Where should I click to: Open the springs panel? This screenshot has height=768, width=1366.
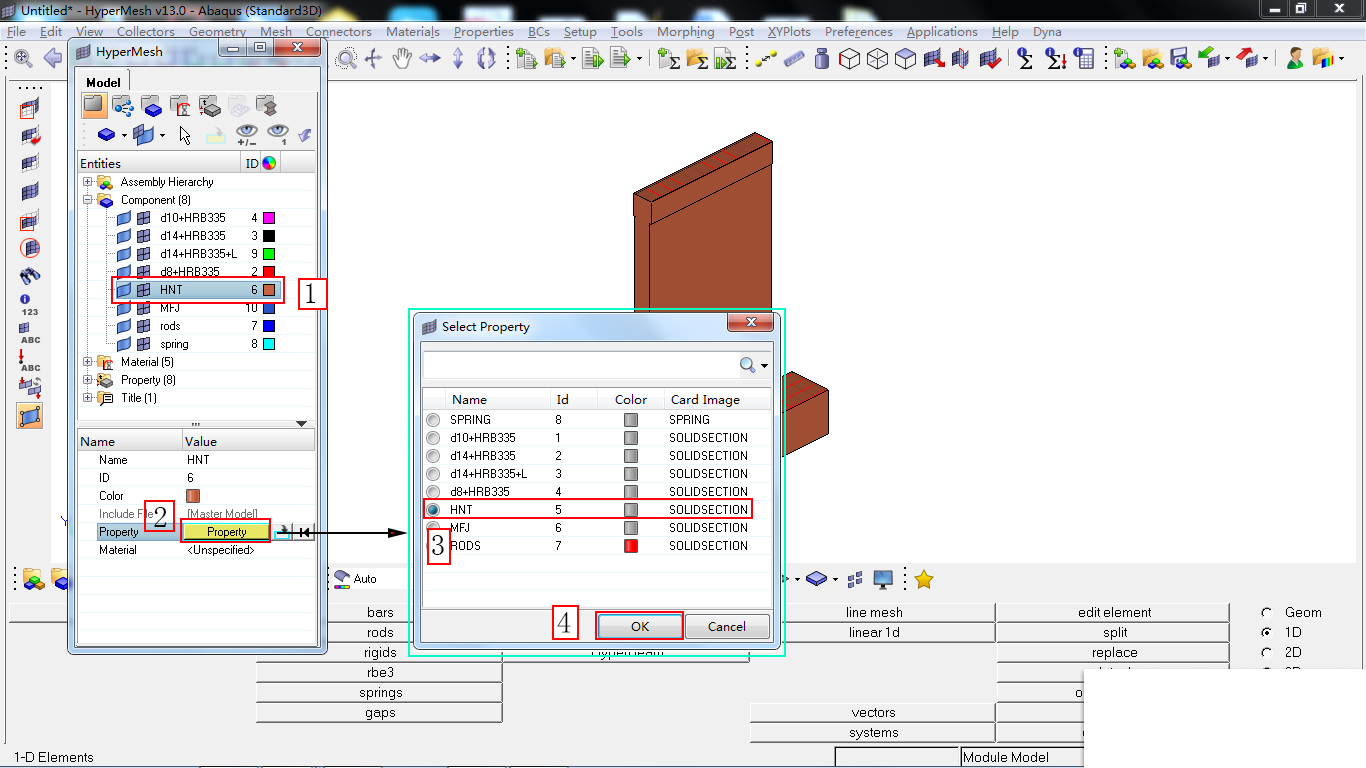(380, 692)
